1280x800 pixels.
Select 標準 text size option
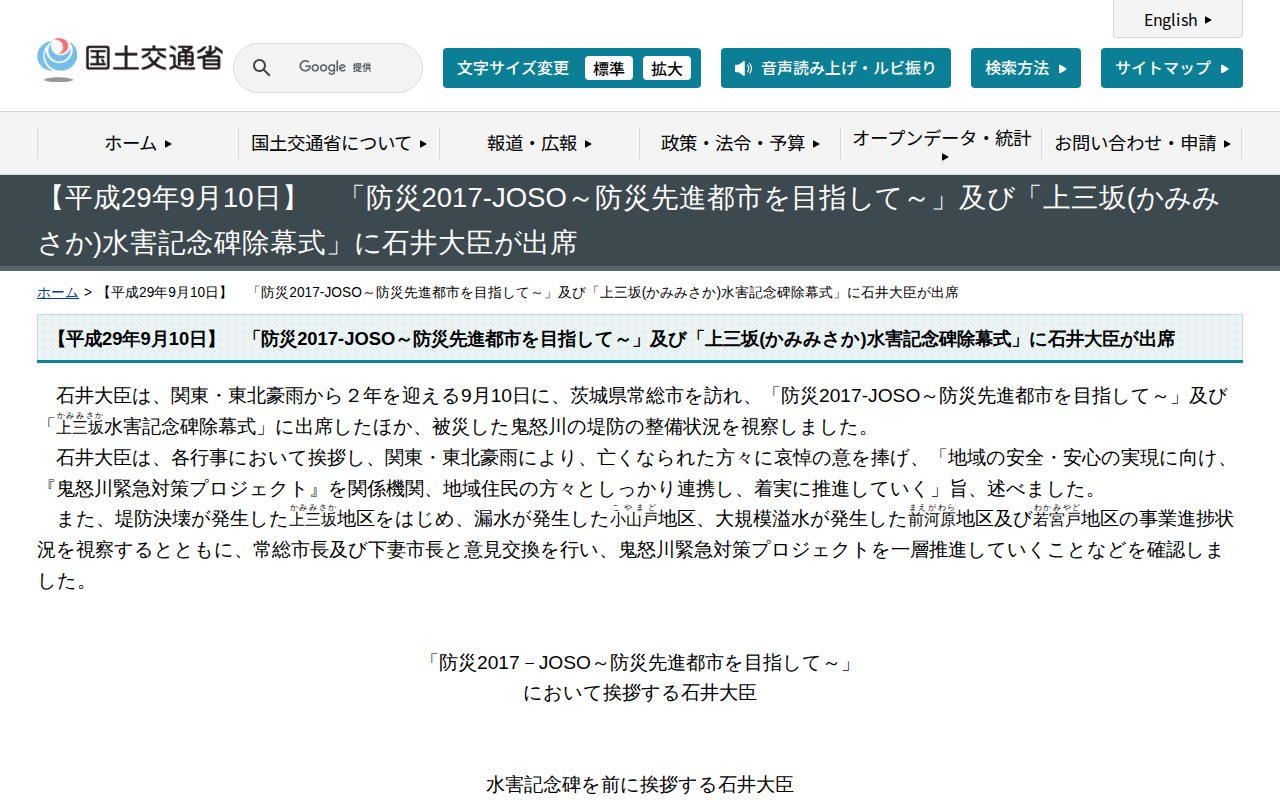click(609, 68)
